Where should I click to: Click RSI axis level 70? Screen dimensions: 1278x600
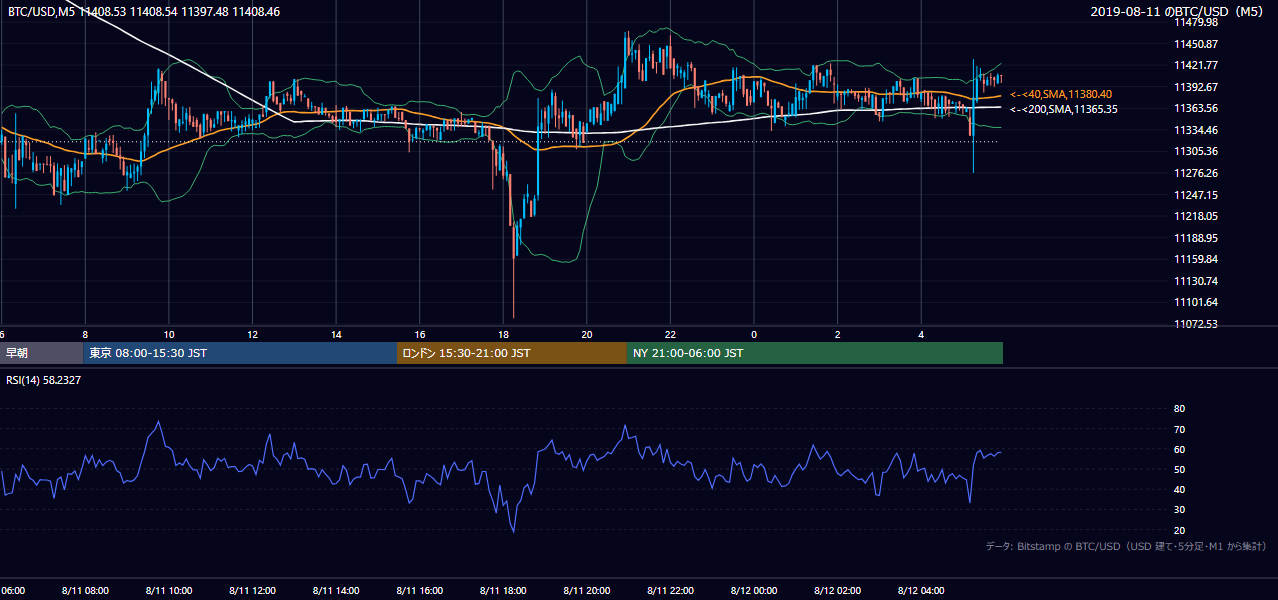click(1179, 429)
